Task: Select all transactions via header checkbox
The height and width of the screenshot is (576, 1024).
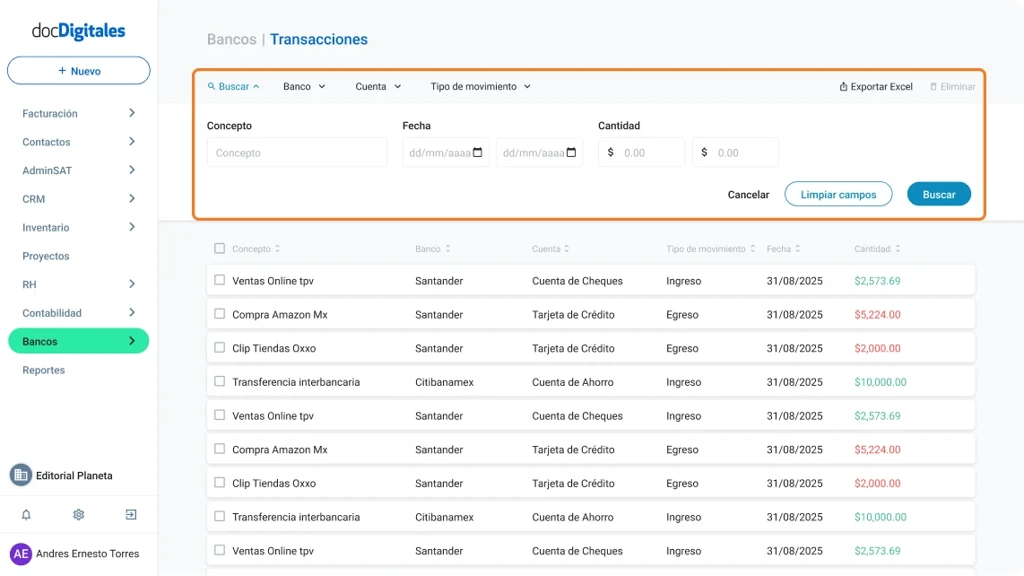Action: click(x=218, y=248)
